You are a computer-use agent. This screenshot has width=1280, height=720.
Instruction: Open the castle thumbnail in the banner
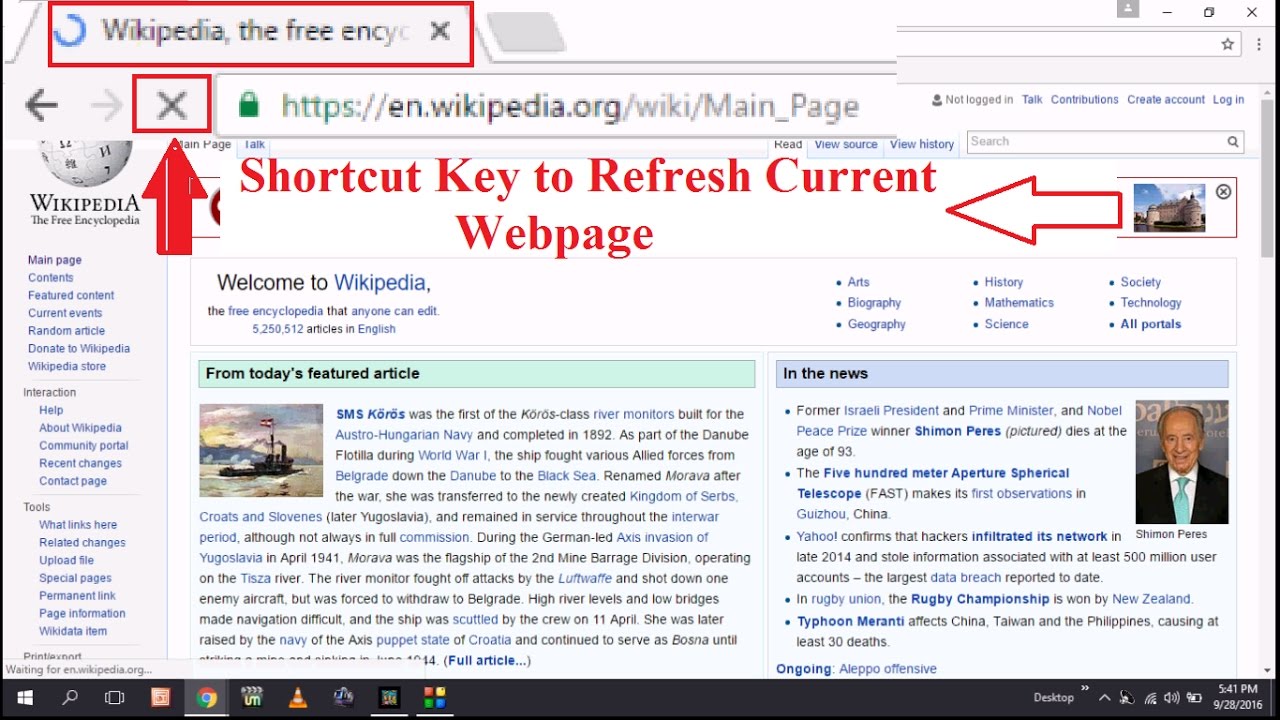[1169, 208]
